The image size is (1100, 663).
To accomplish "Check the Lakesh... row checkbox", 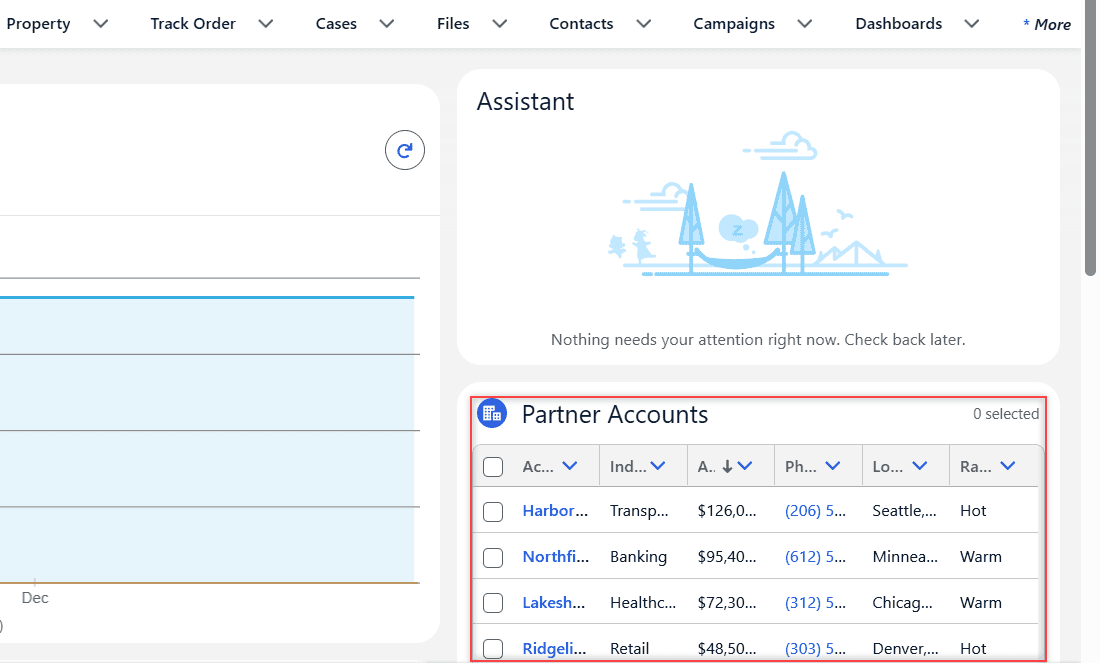I will click(x=493, y=603).
